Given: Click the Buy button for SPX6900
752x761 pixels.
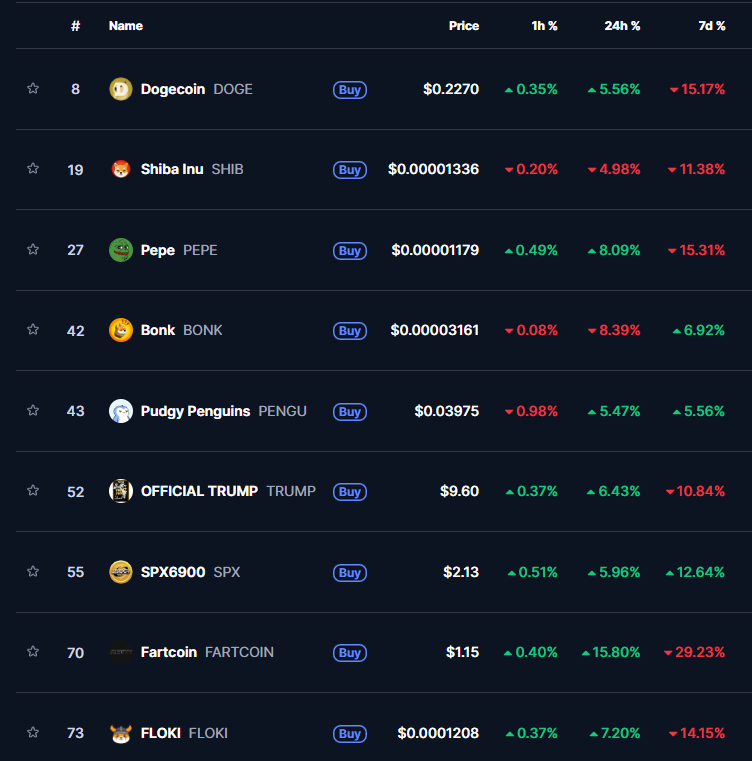Looking at the screenshot, I should [350, 573].
